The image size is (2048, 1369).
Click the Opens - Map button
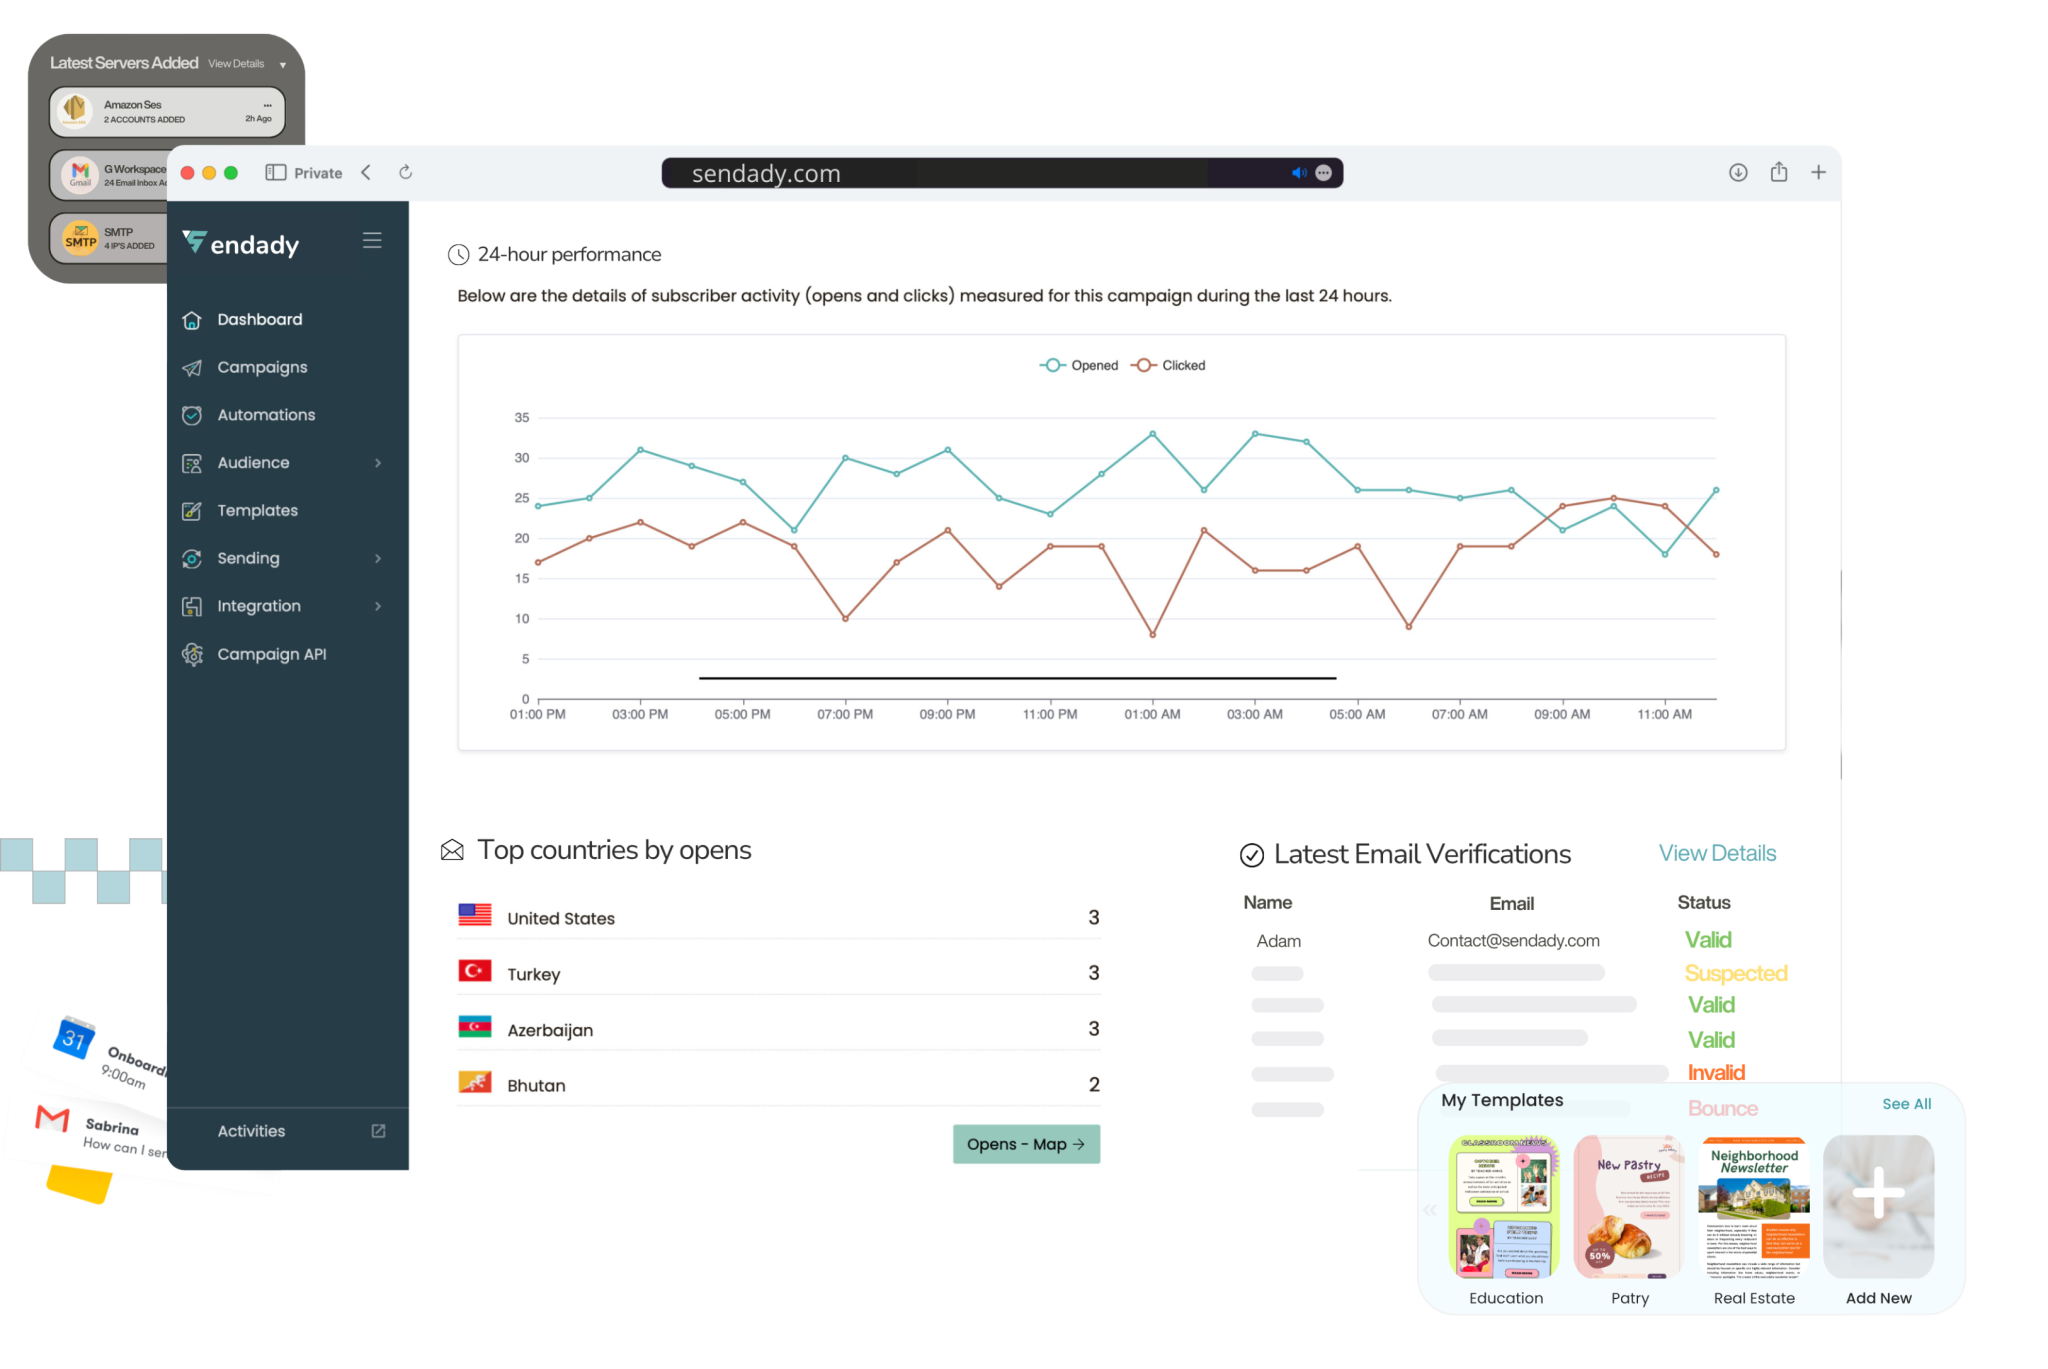1026,1144
